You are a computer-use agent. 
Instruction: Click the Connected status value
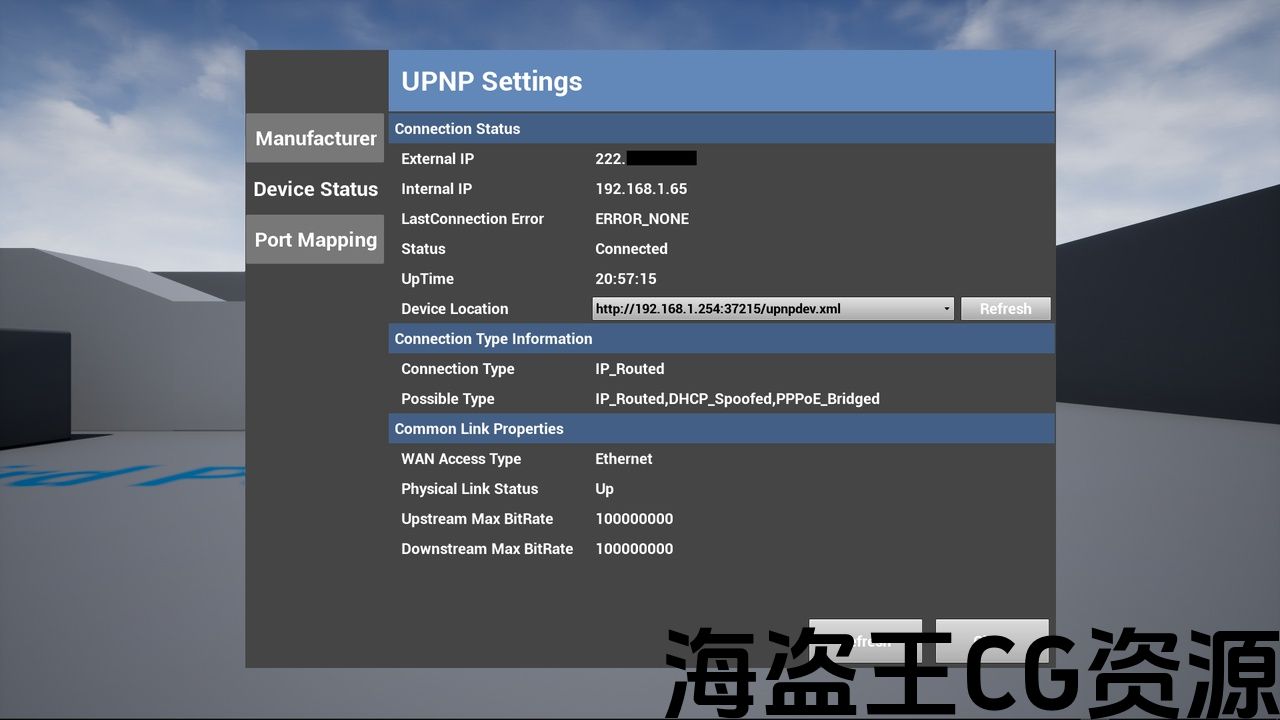tap(631, 249)
